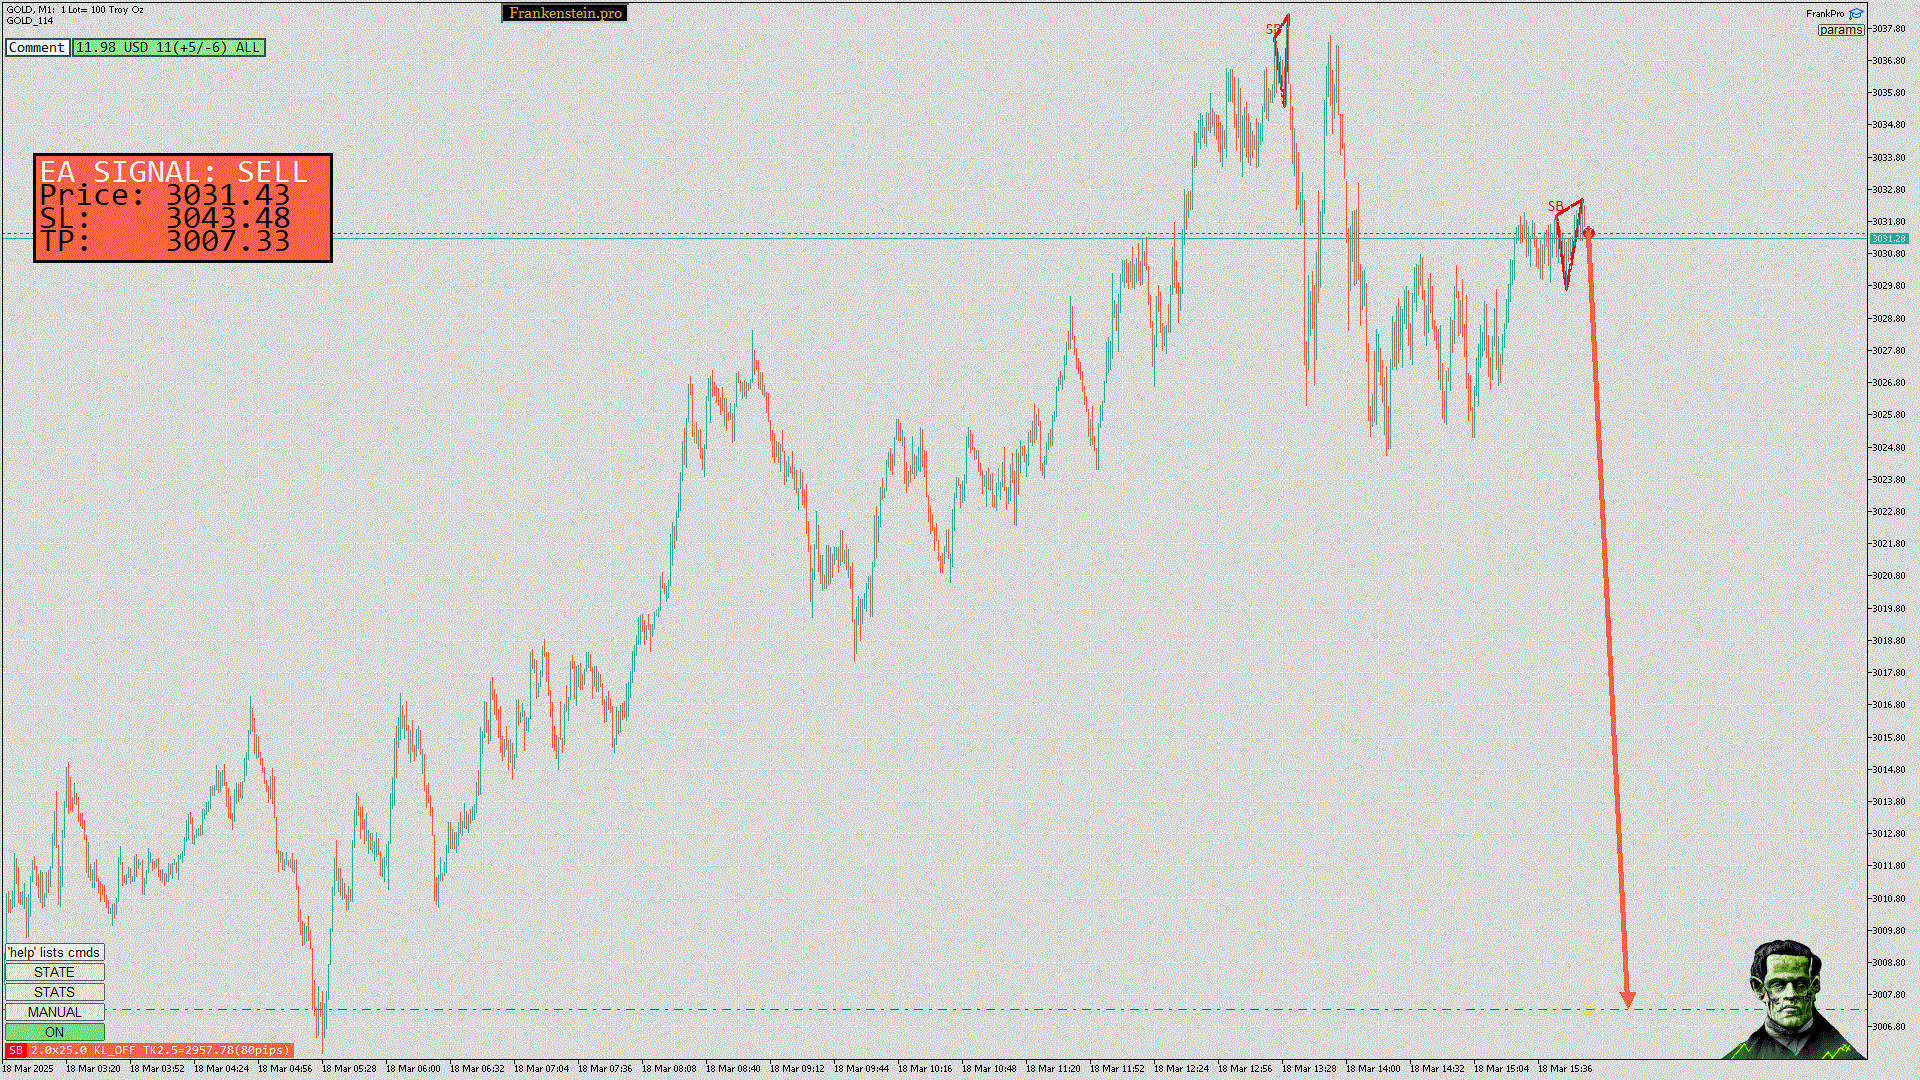Click the red sell entry arrow marker
The image size is (1920, 1080).
(1588, 233)
